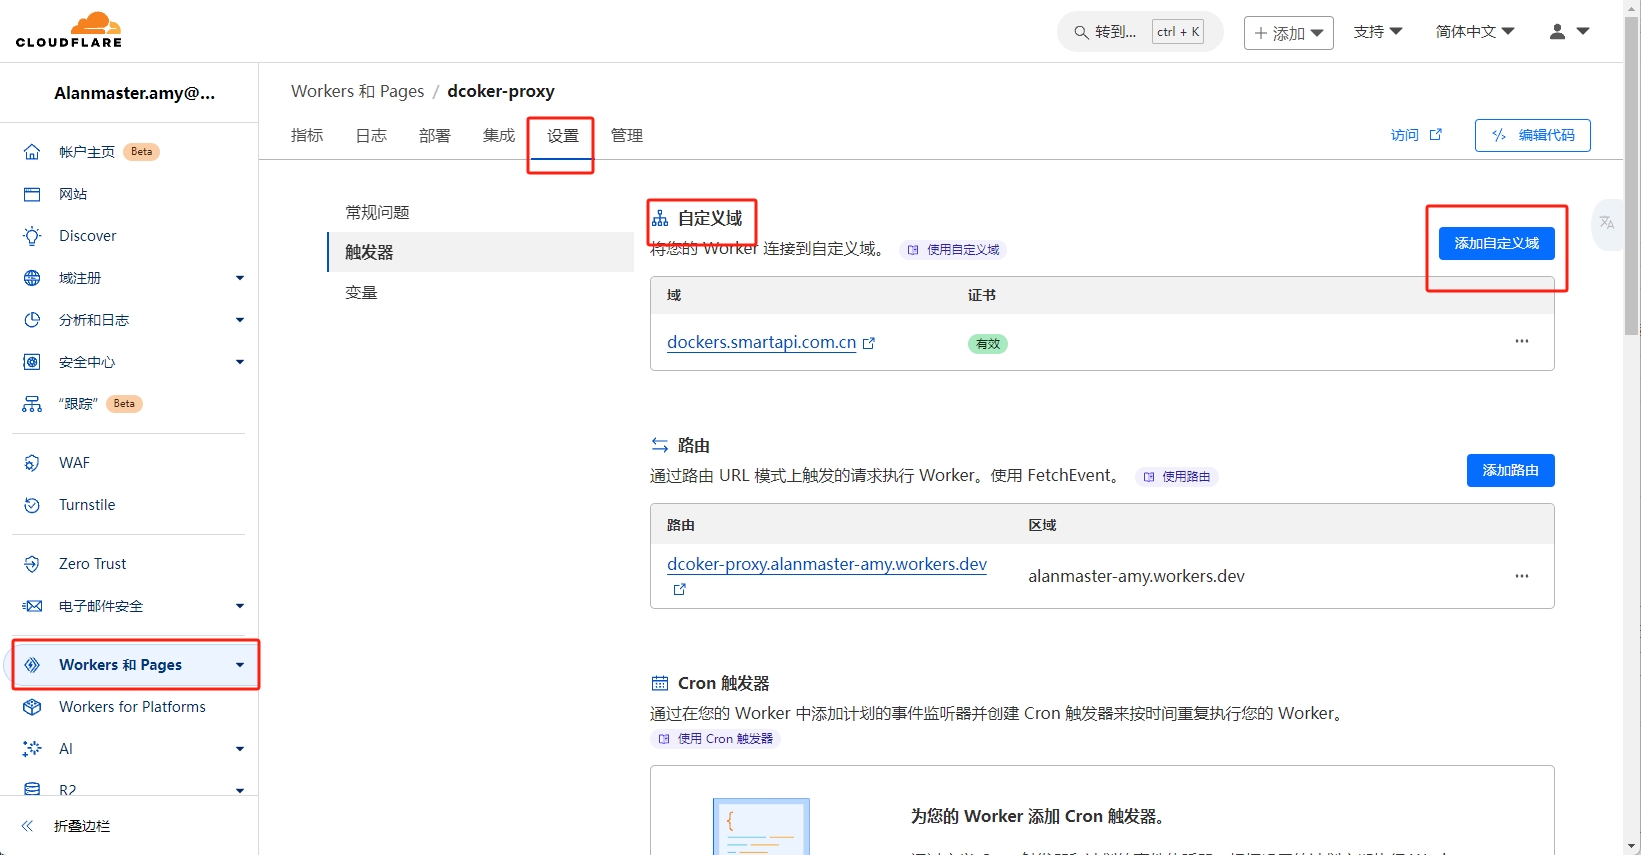
Task: Expand the 分析和日志 sidebar section
Action: [239, 320]
